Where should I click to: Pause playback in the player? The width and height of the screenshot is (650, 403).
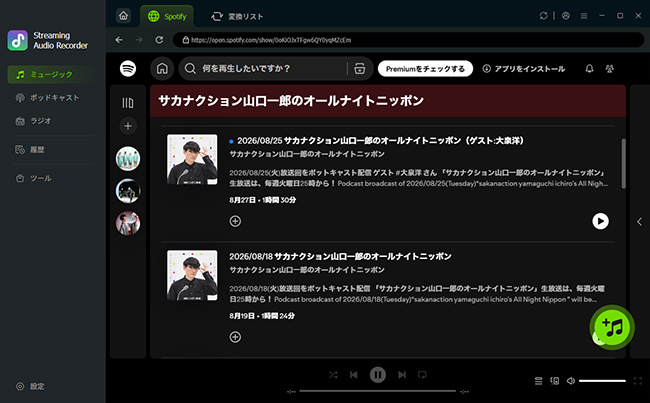(378, 375)
